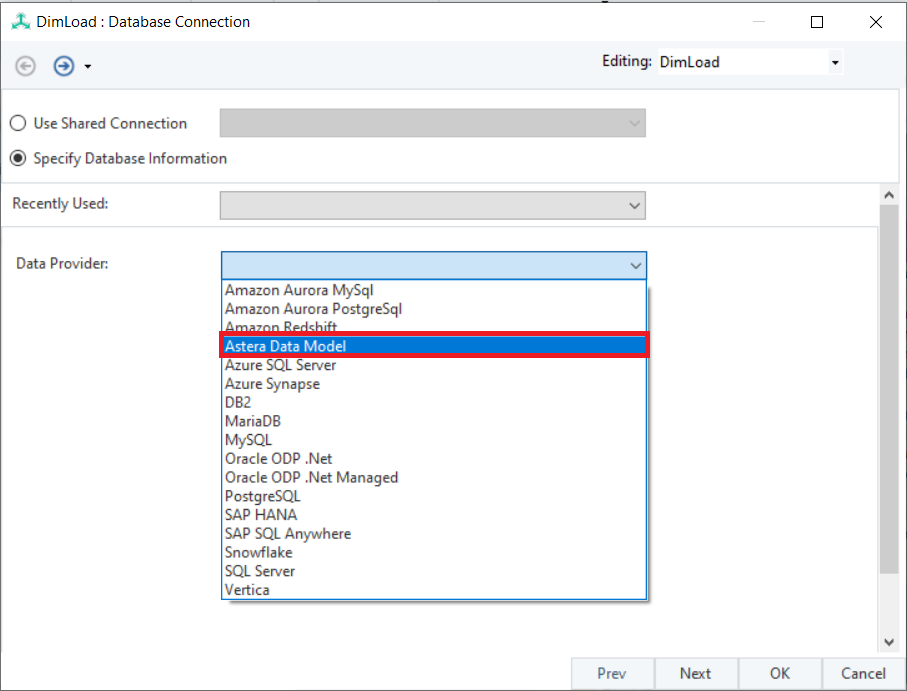Click the forward navigation arrow icon
Viewport: 907px width, 691px height.
64,66
